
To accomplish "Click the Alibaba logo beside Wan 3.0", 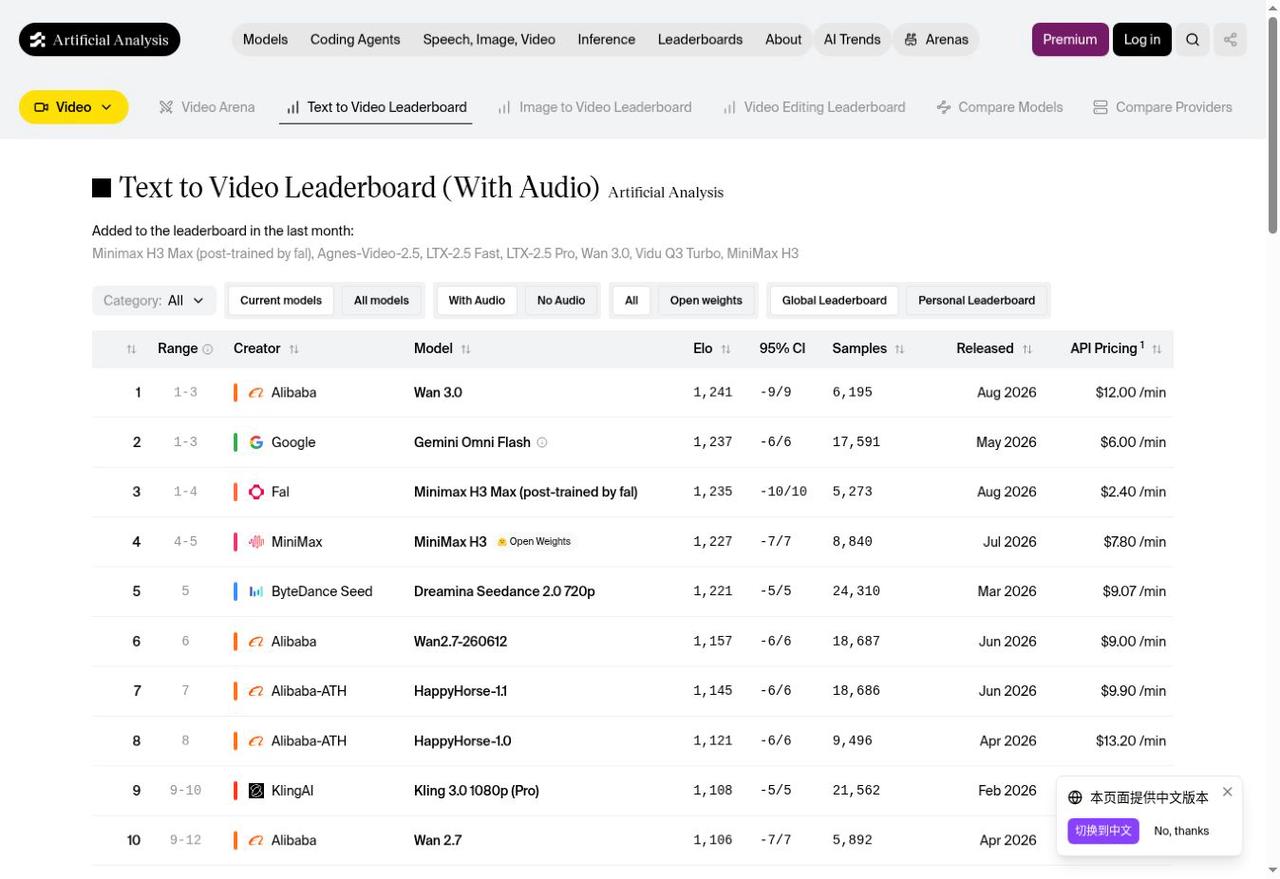I will [x=256, y=393].
